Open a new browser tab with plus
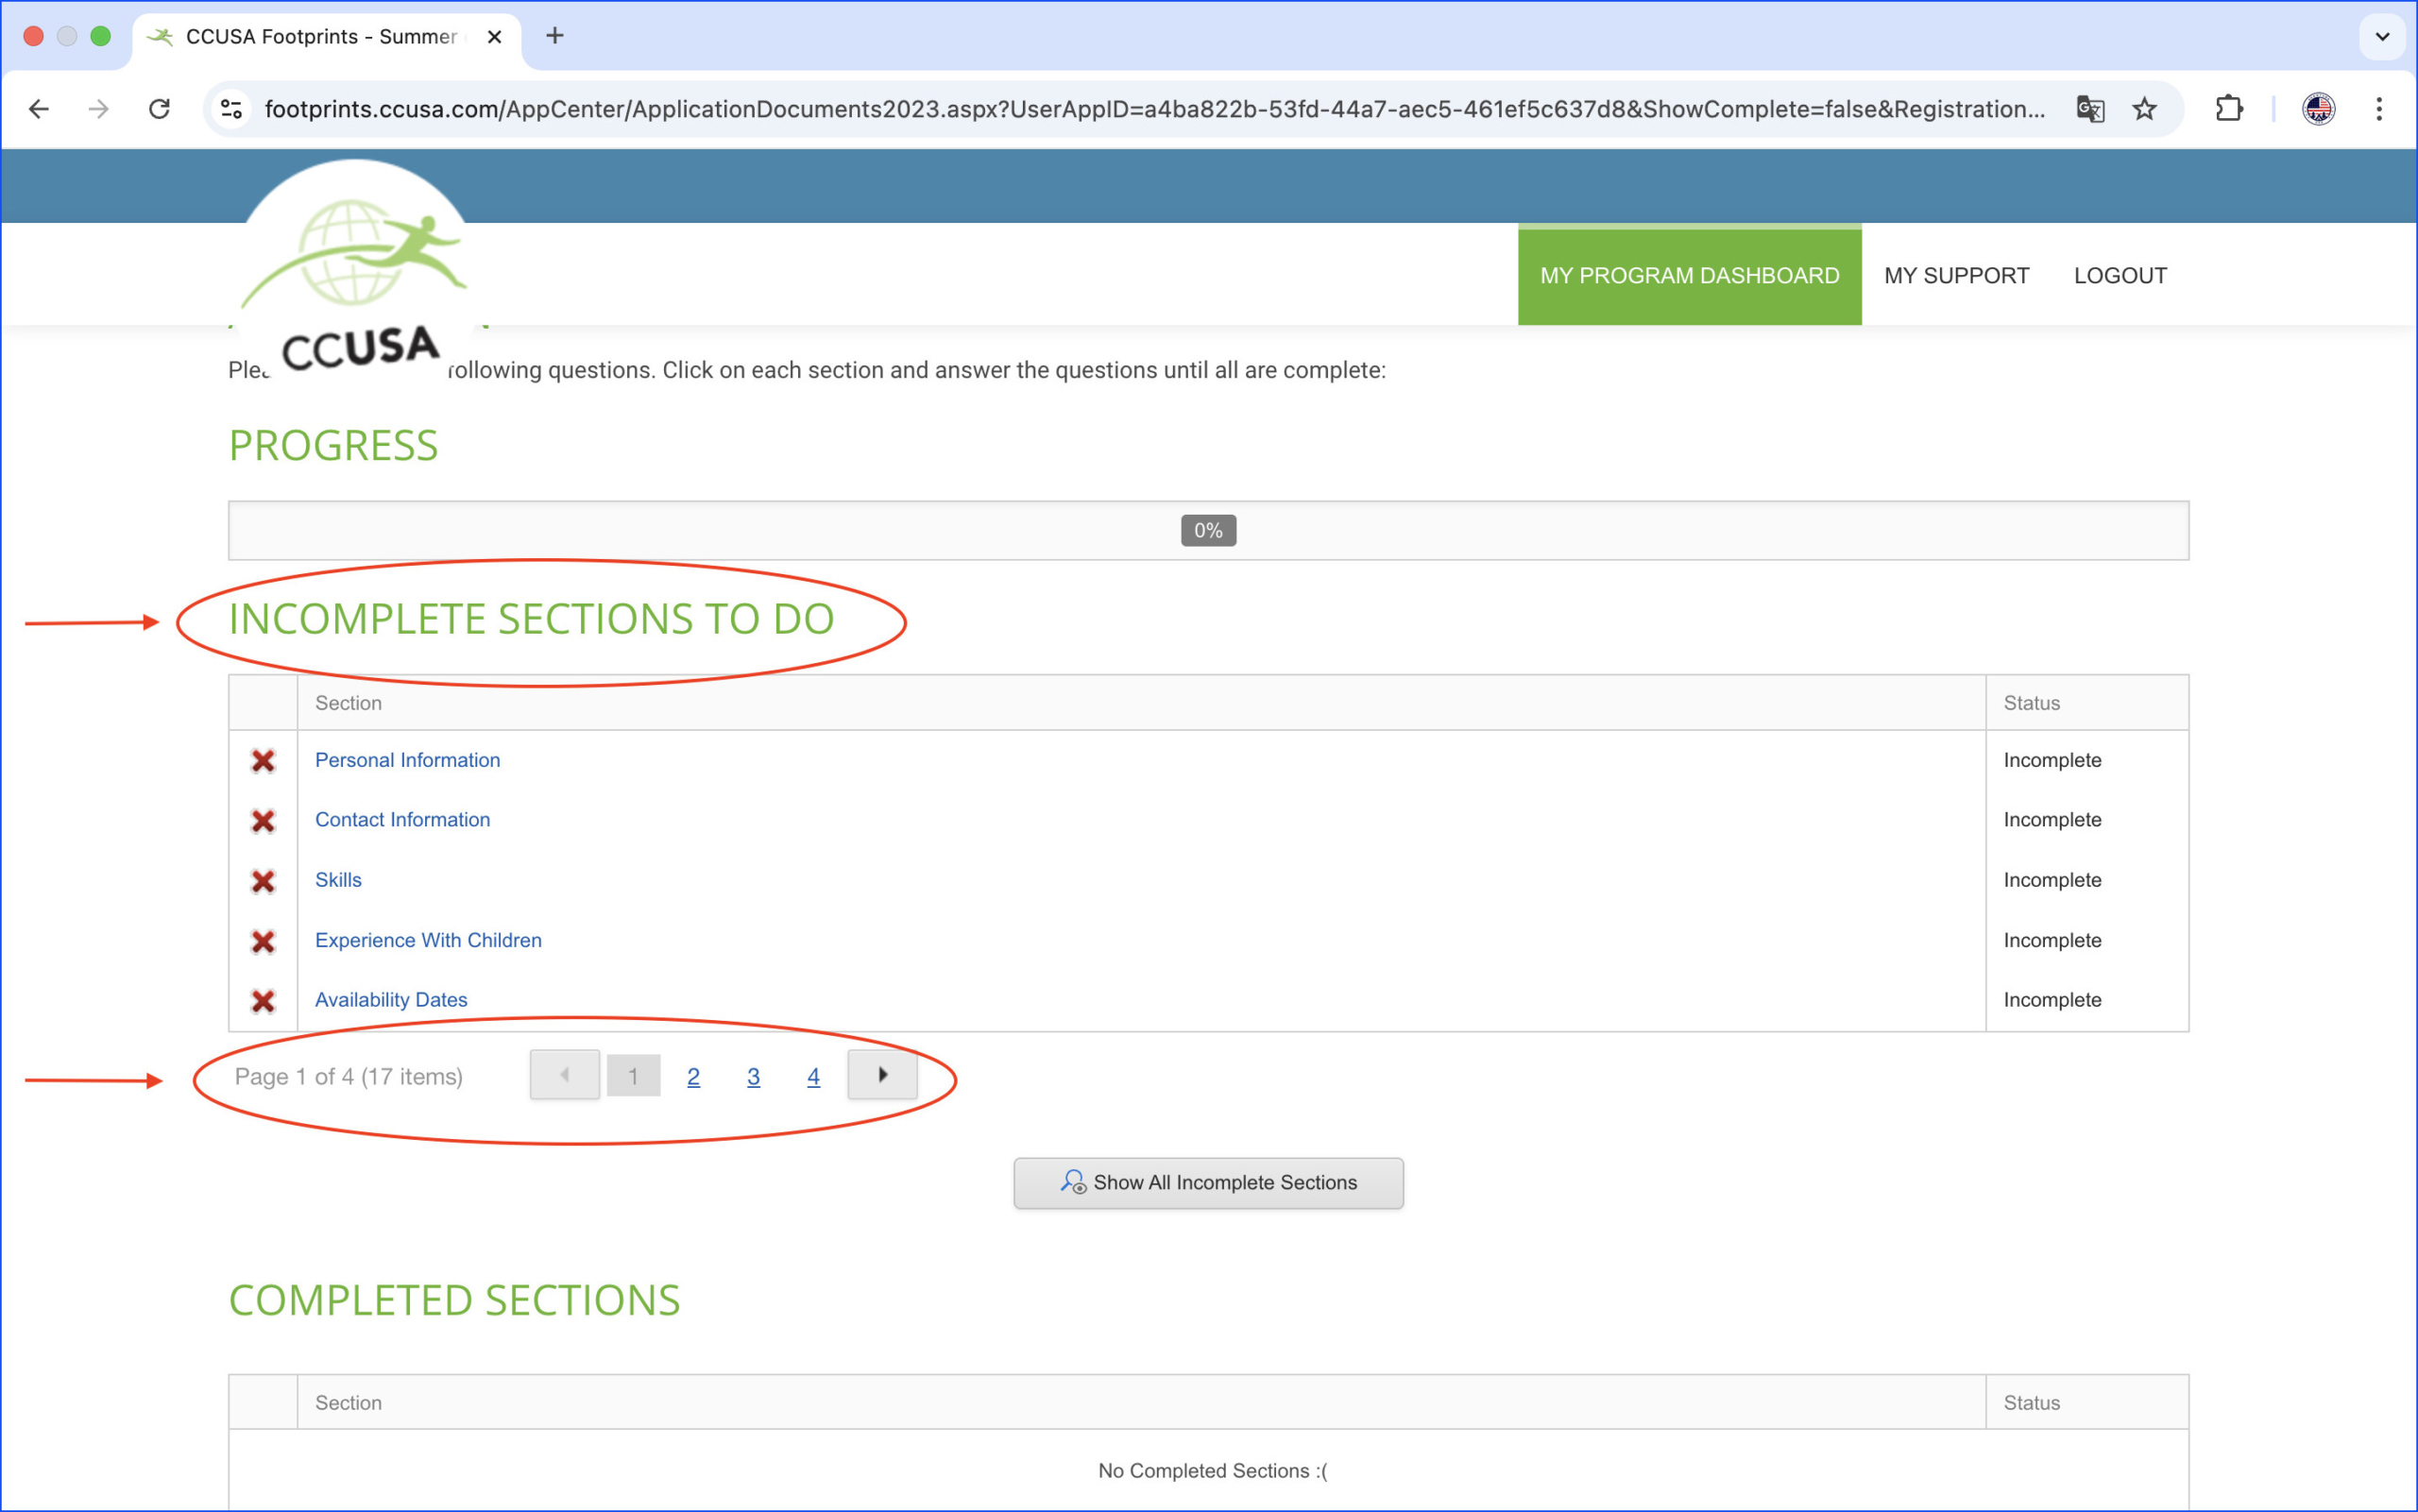This screenshot has width=2418, height=1512. pos(555,36)
